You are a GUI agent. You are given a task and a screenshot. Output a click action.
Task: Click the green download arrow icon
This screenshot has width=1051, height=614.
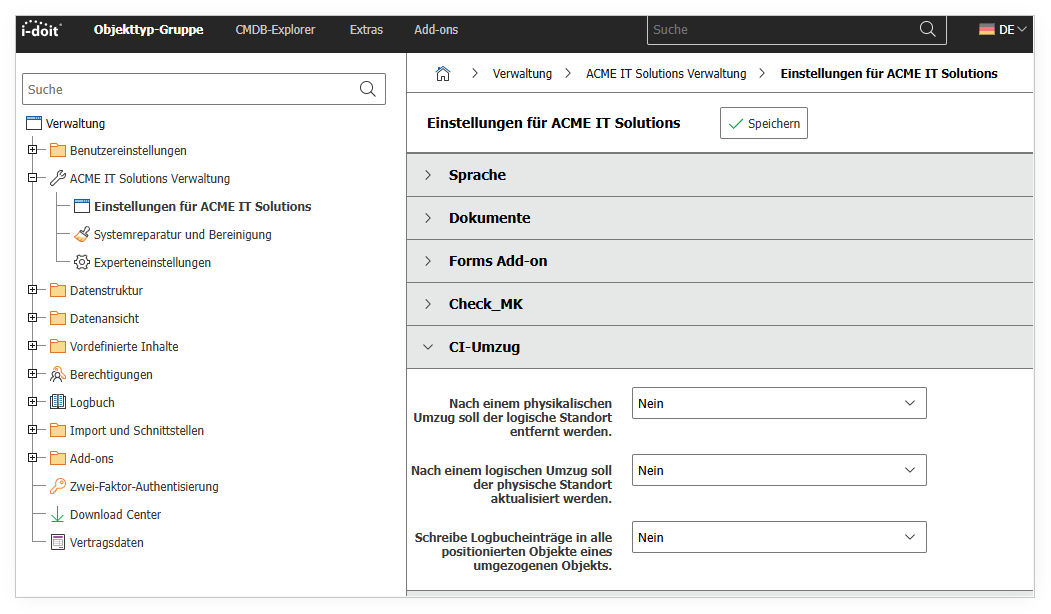point(58,515)
